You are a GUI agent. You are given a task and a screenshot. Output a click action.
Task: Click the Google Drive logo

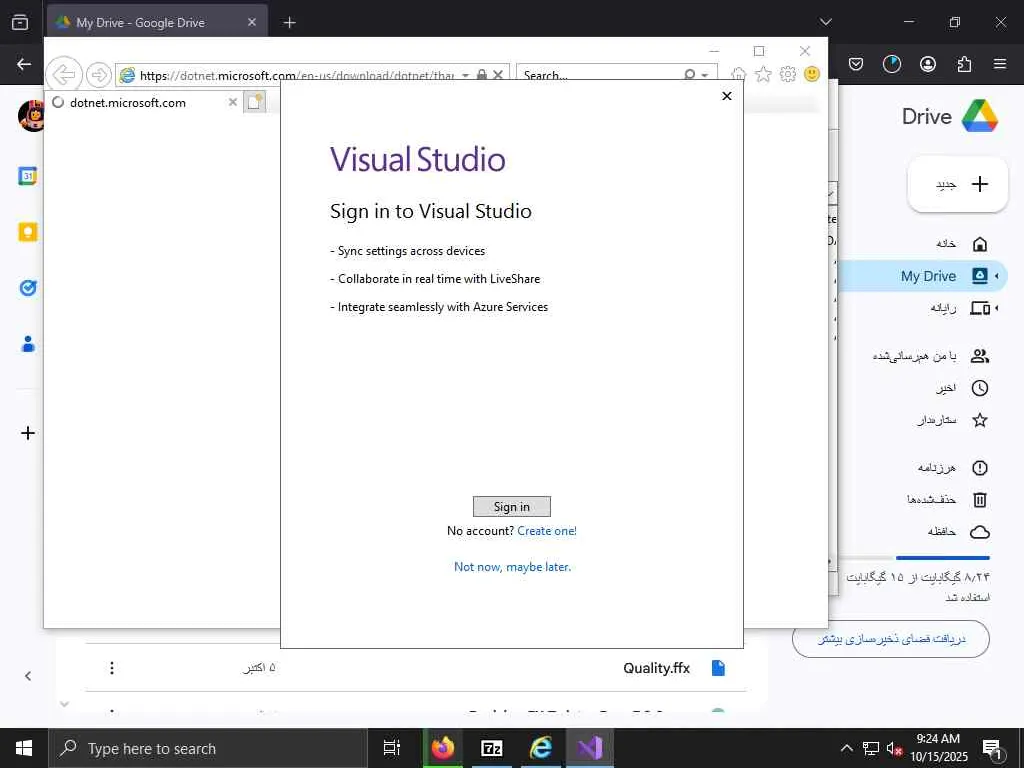pos(980,116)
